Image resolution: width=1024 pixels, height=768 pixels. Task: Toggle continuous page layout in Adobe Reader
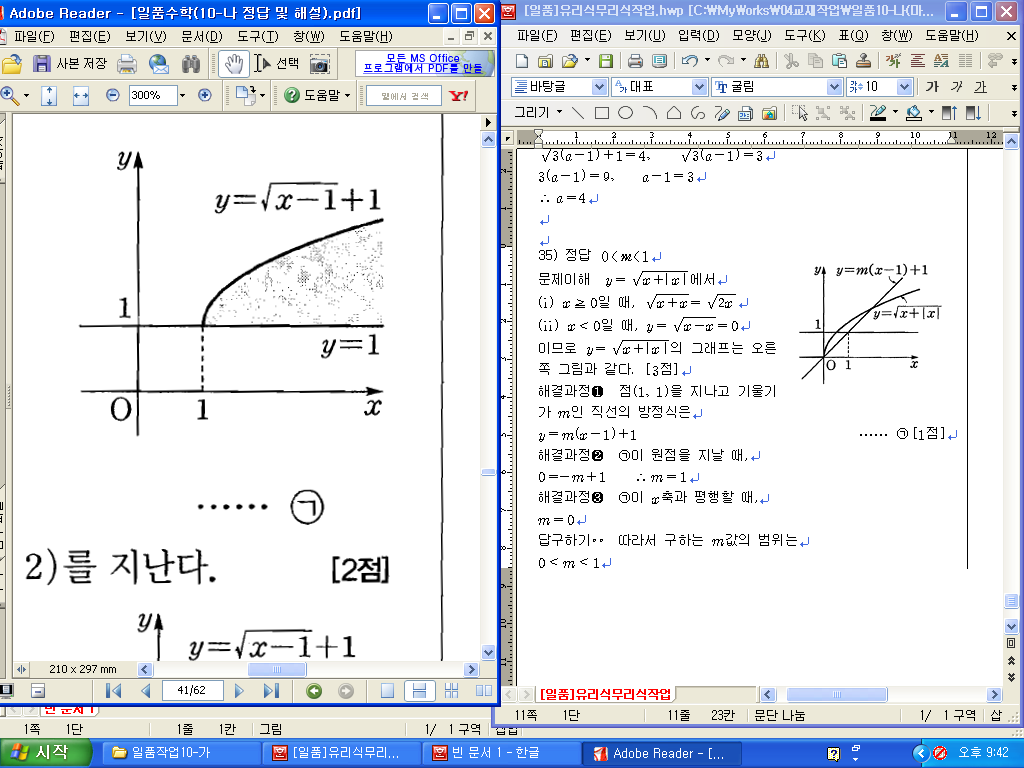click(x=420, y=691)
